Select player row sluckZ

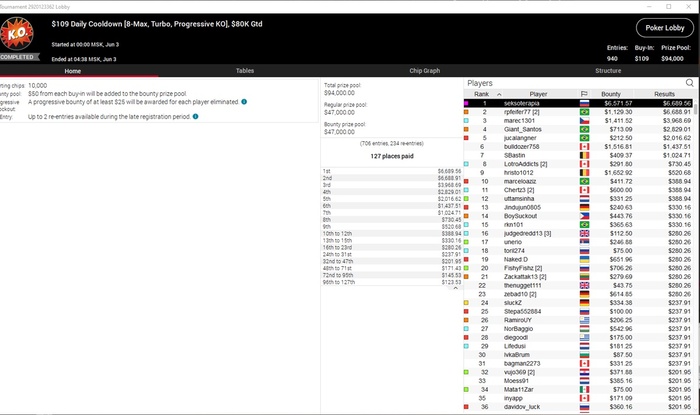coord(578,303)
